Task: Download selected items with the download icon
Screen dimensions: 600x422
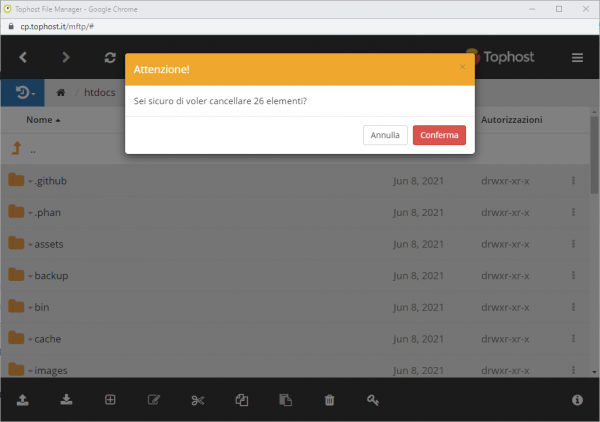Action: coord(66,400)
